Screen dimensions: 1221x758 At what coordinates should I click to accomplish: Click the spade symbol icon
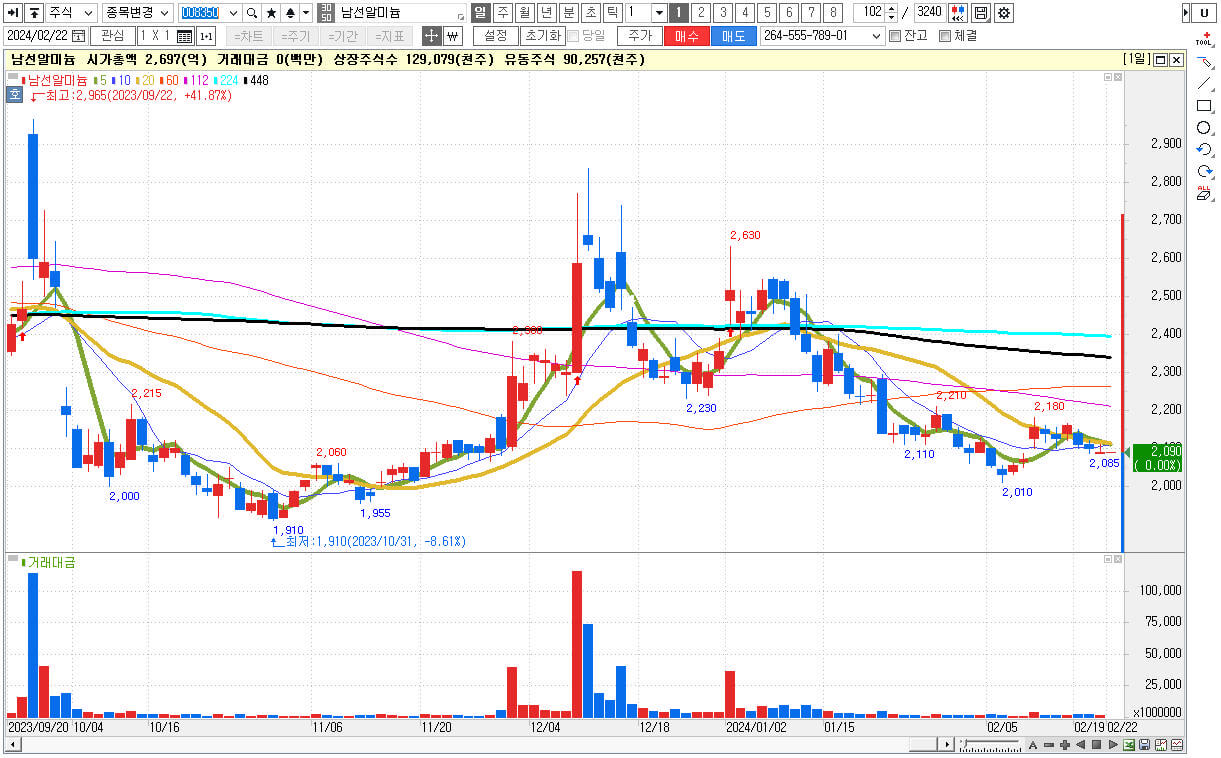[x=290, y=13]
